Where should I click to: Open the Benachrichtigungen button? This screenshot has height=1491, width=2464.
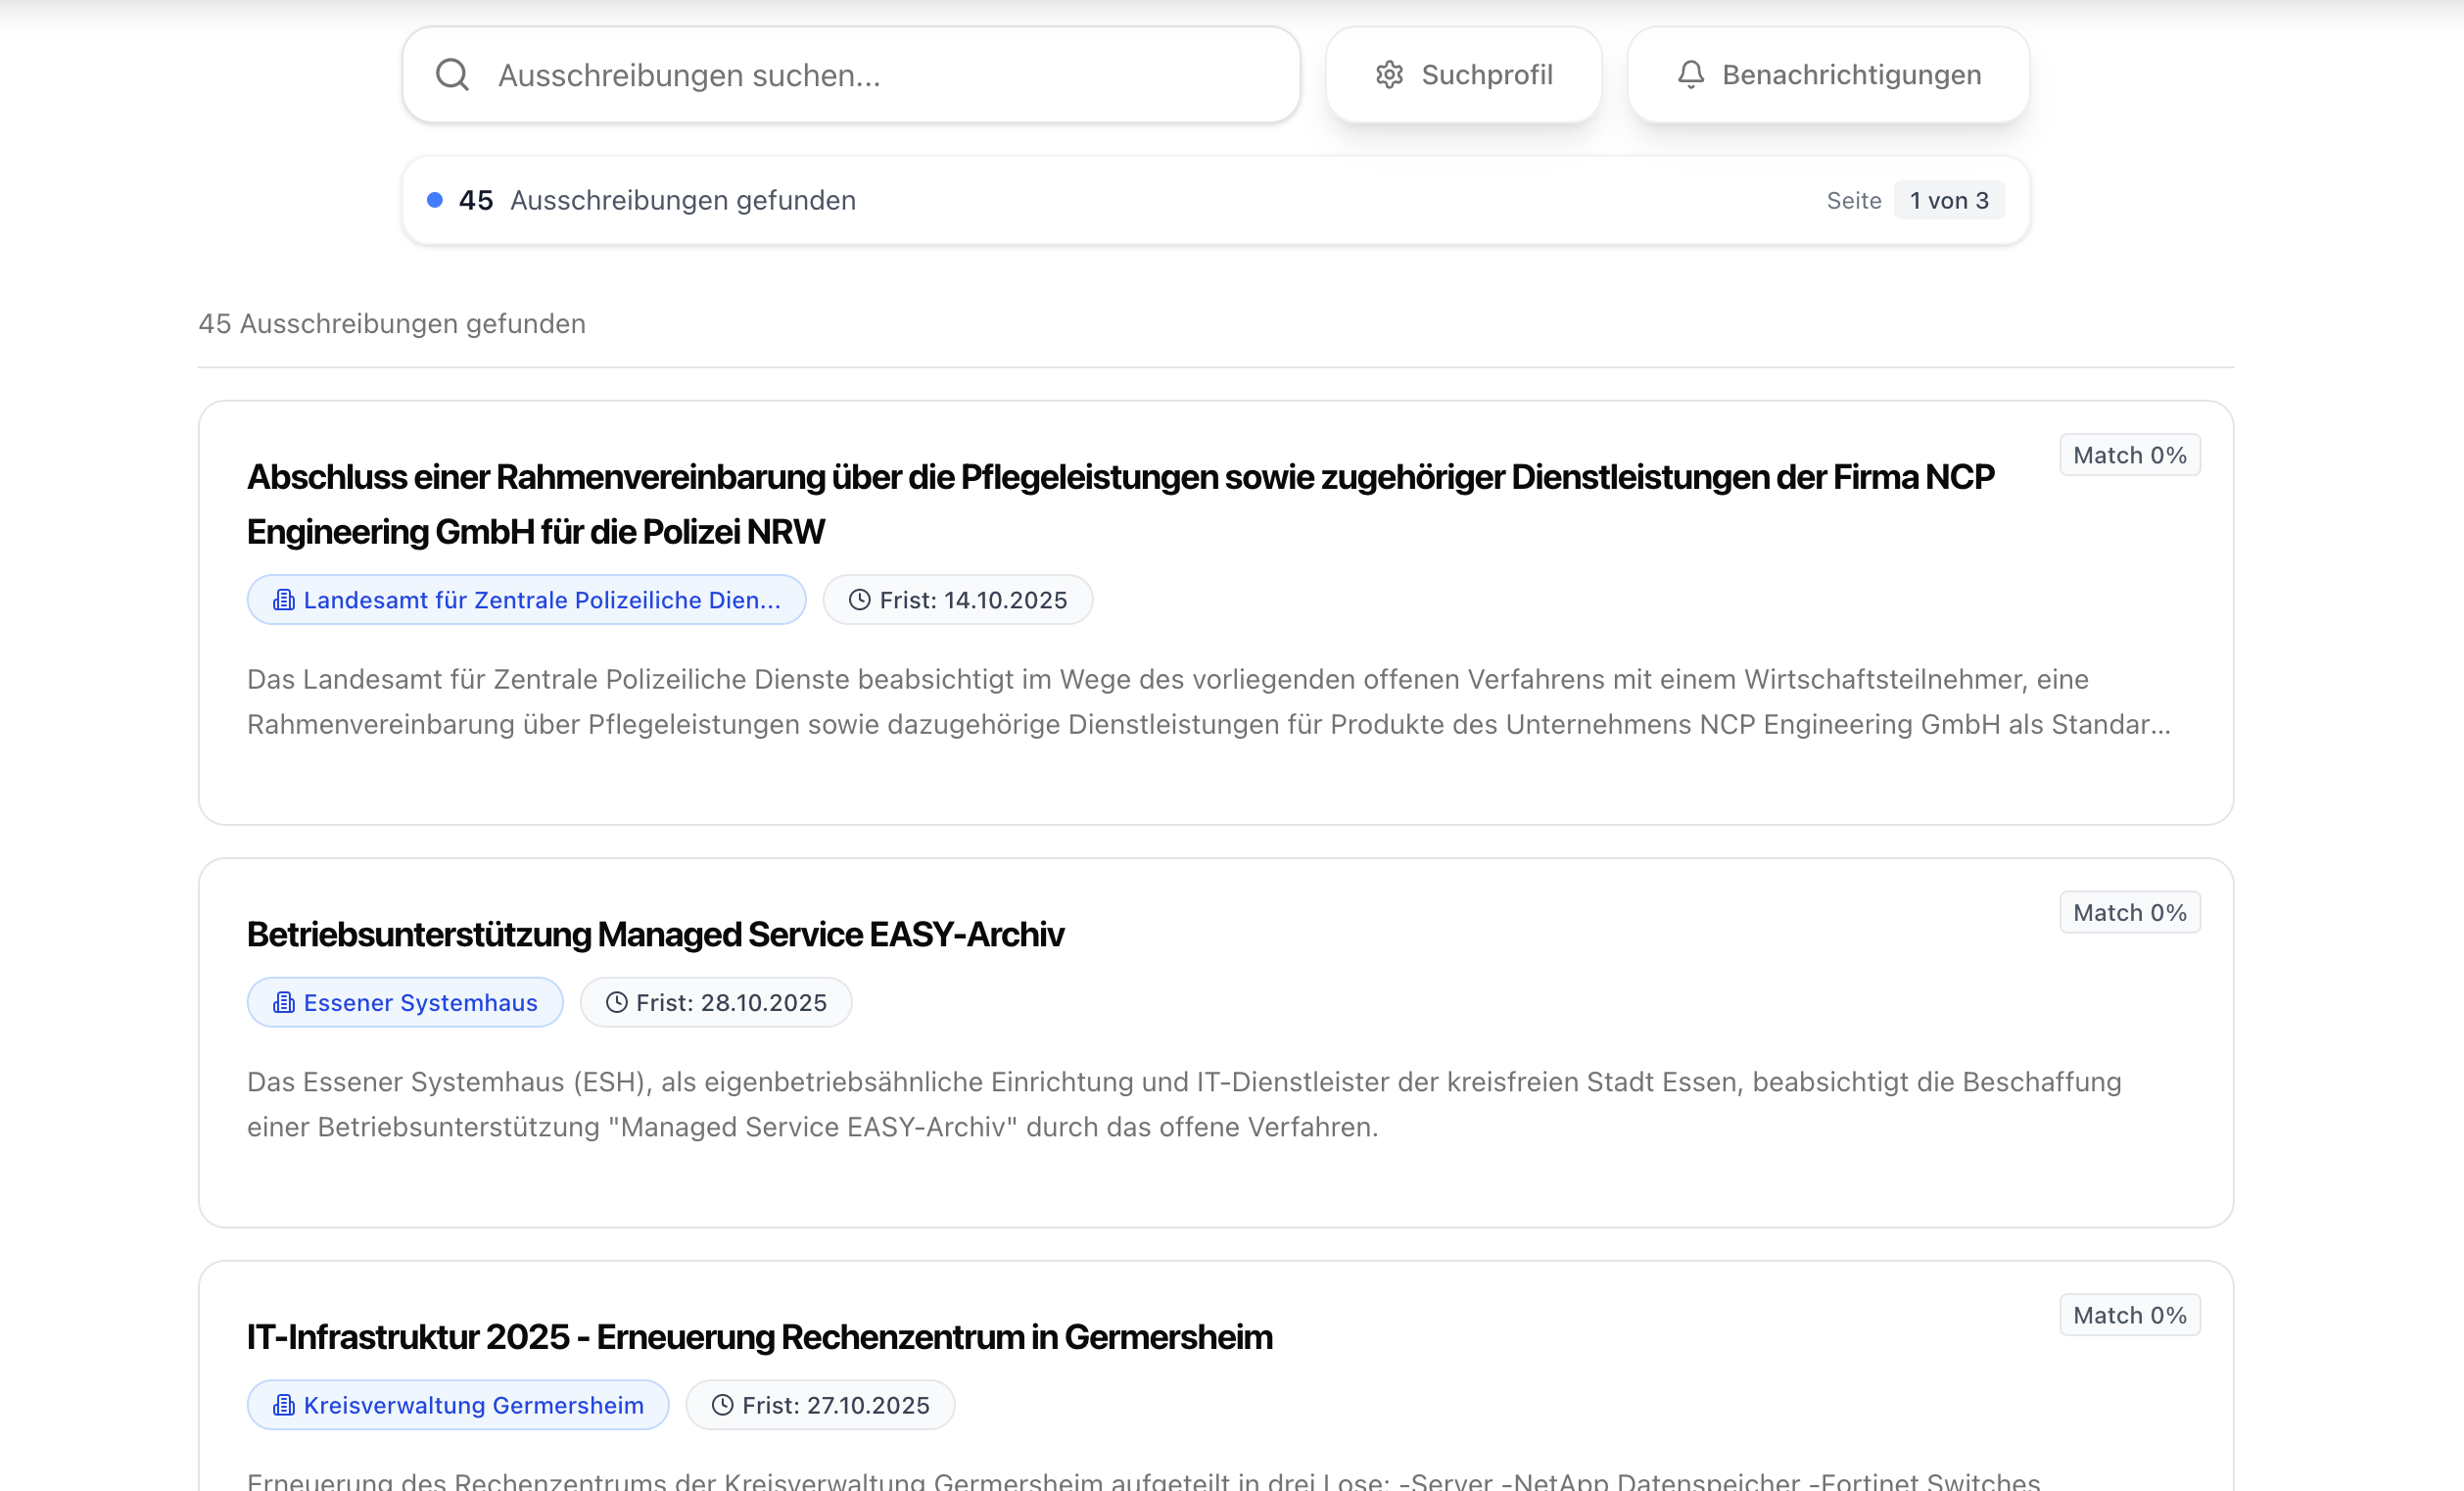coord(1828,75)
